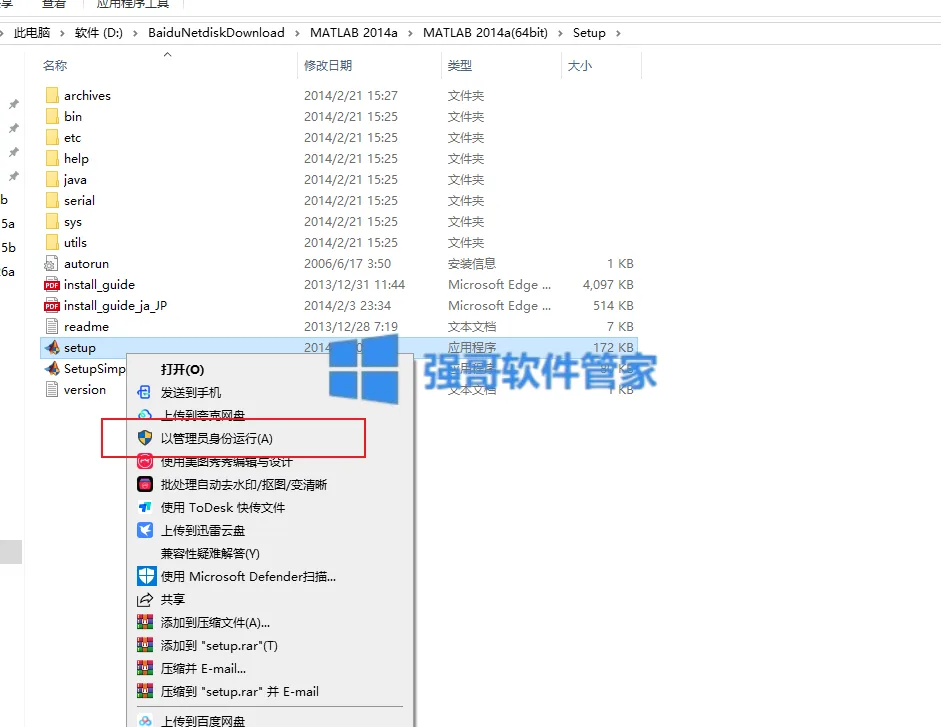Click the install_guide PDF icon

pyautogui.click(x=52, y=285)
